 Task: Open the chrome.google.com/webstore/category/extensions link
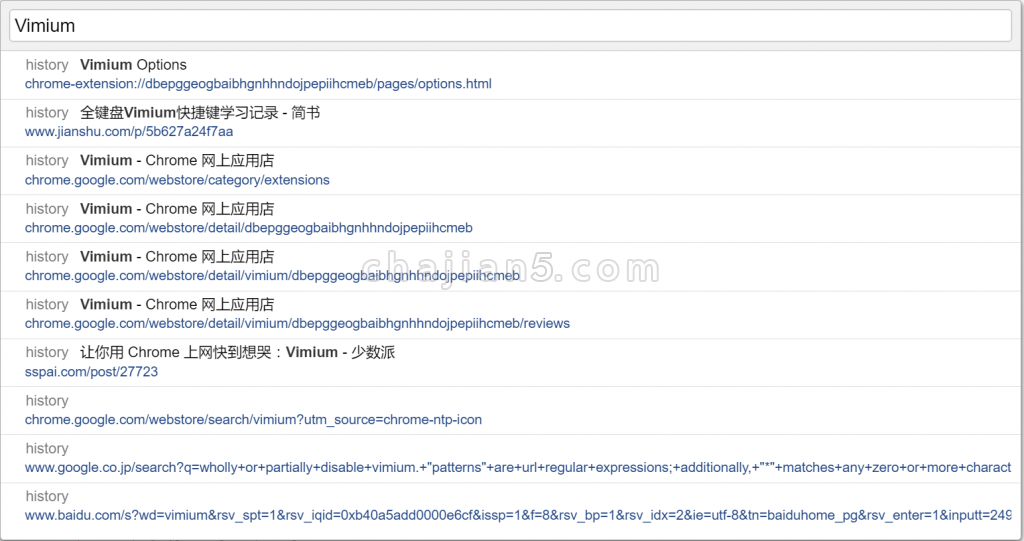pos(177,180)
